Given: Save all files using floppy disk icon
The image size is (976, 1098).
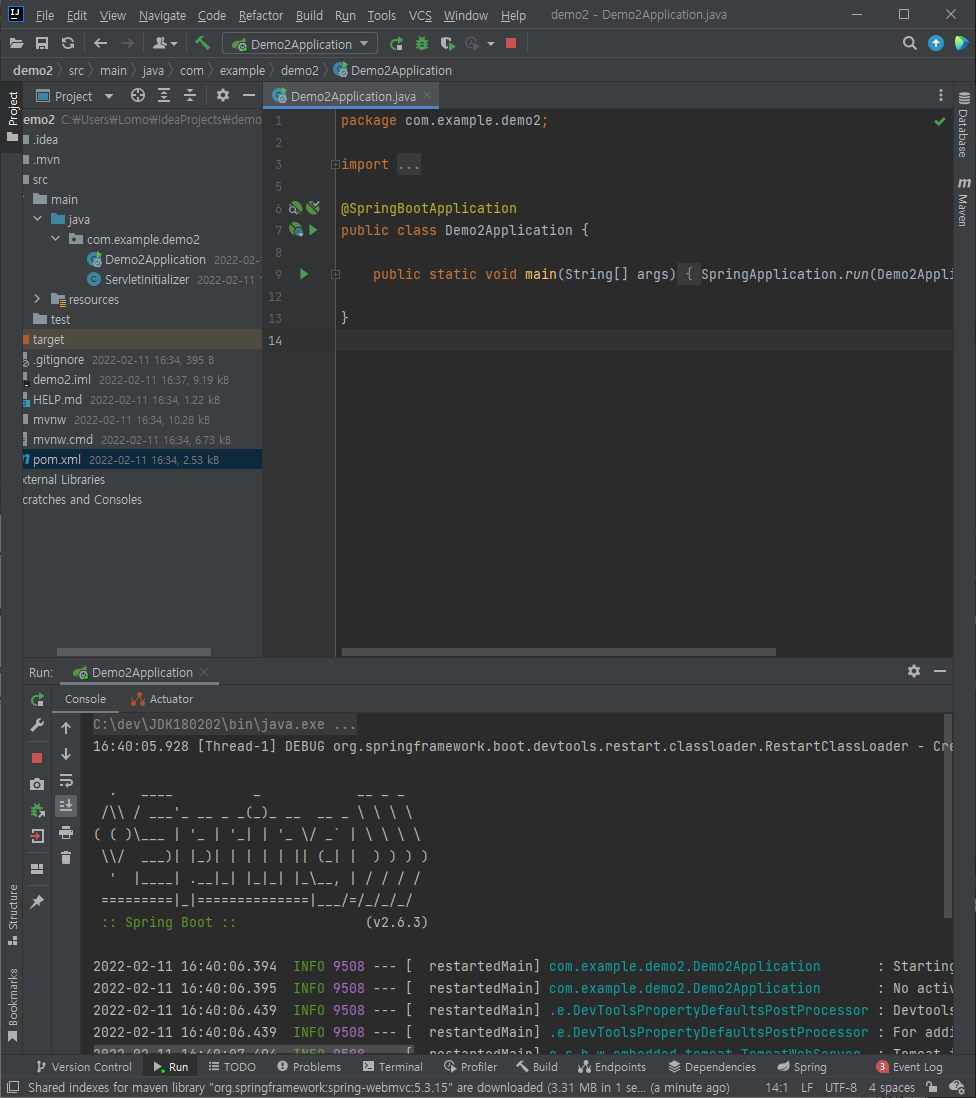Looking at the screenshot, I should pos(42,43).
